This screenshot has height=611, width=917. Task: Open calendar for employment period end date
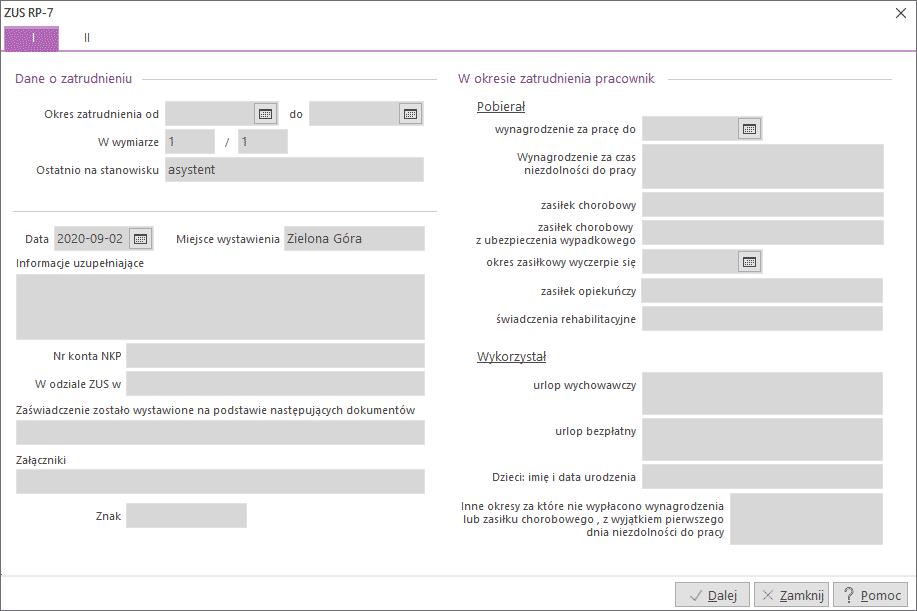[411, 113]
